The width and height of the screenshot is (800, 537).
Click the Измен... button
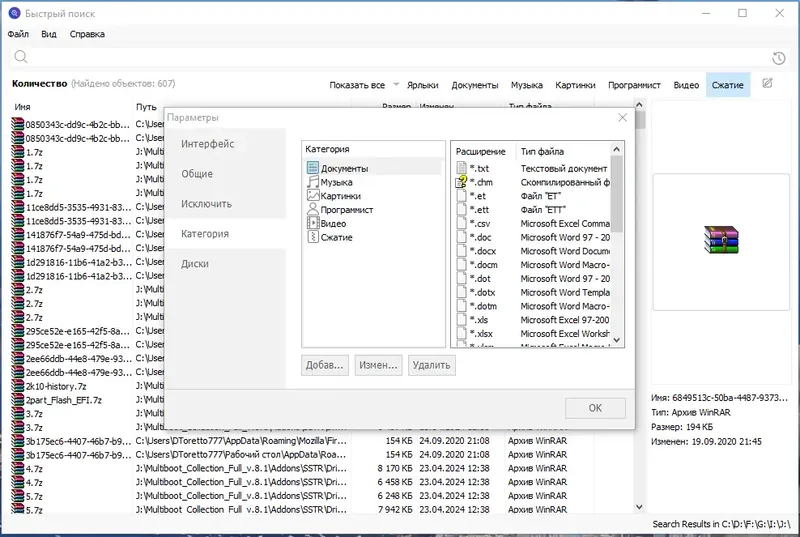(x=378, y=365)
